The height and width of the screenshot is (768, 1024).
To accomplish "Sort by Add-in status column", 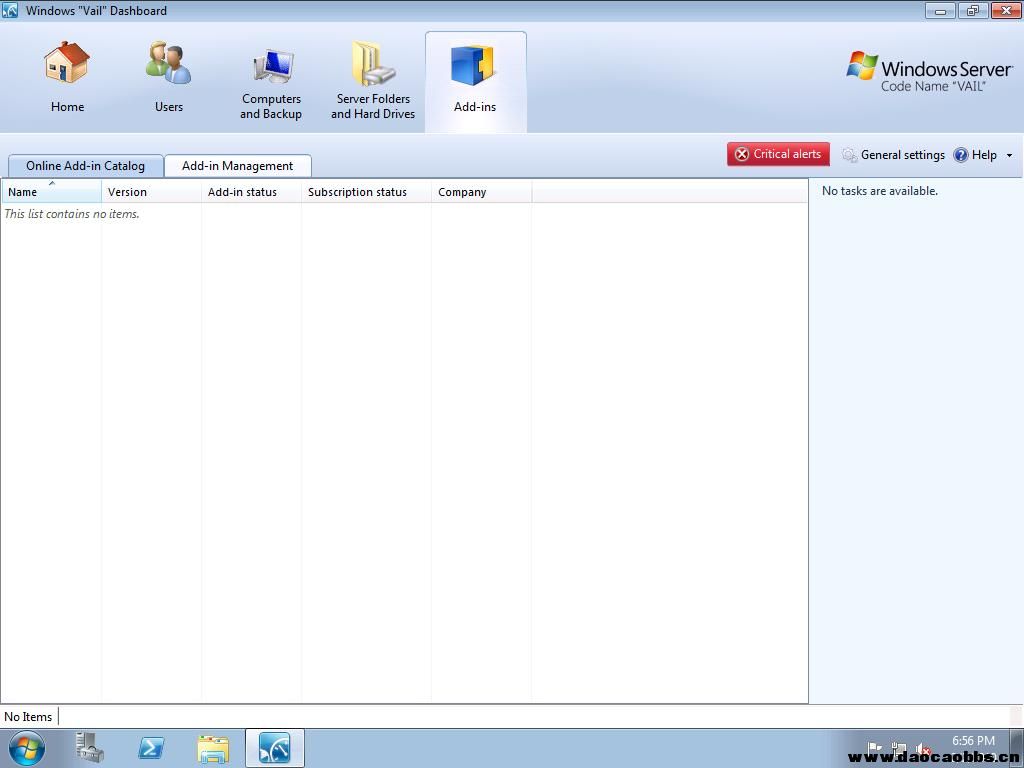I will click(x=250, y=192).
